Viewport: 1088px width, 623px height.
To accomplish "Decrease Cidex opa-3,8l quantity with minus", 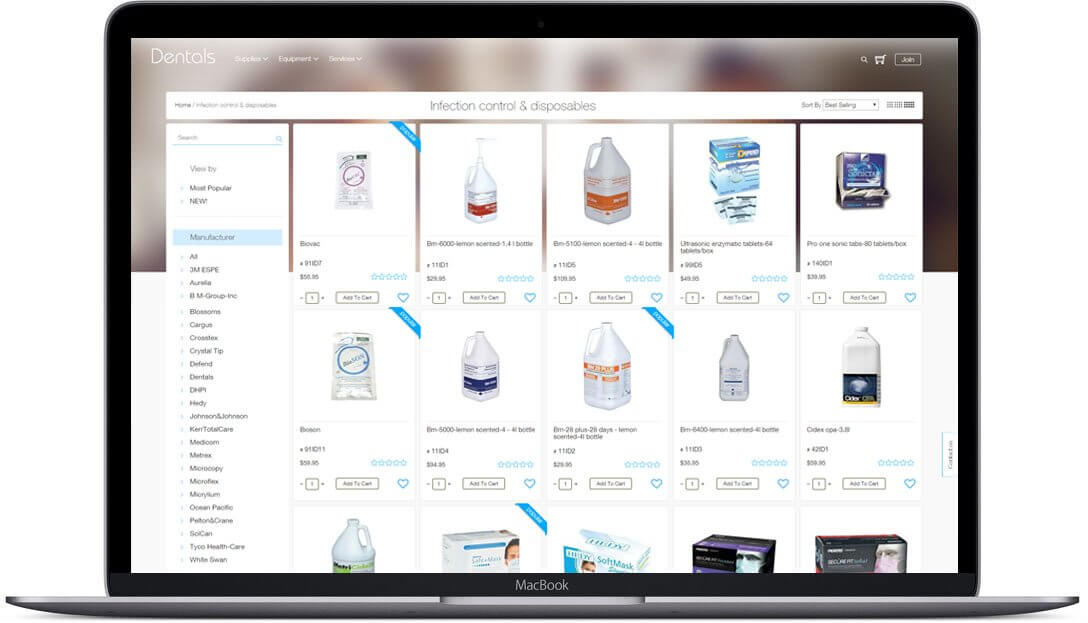I will (809, 484).
